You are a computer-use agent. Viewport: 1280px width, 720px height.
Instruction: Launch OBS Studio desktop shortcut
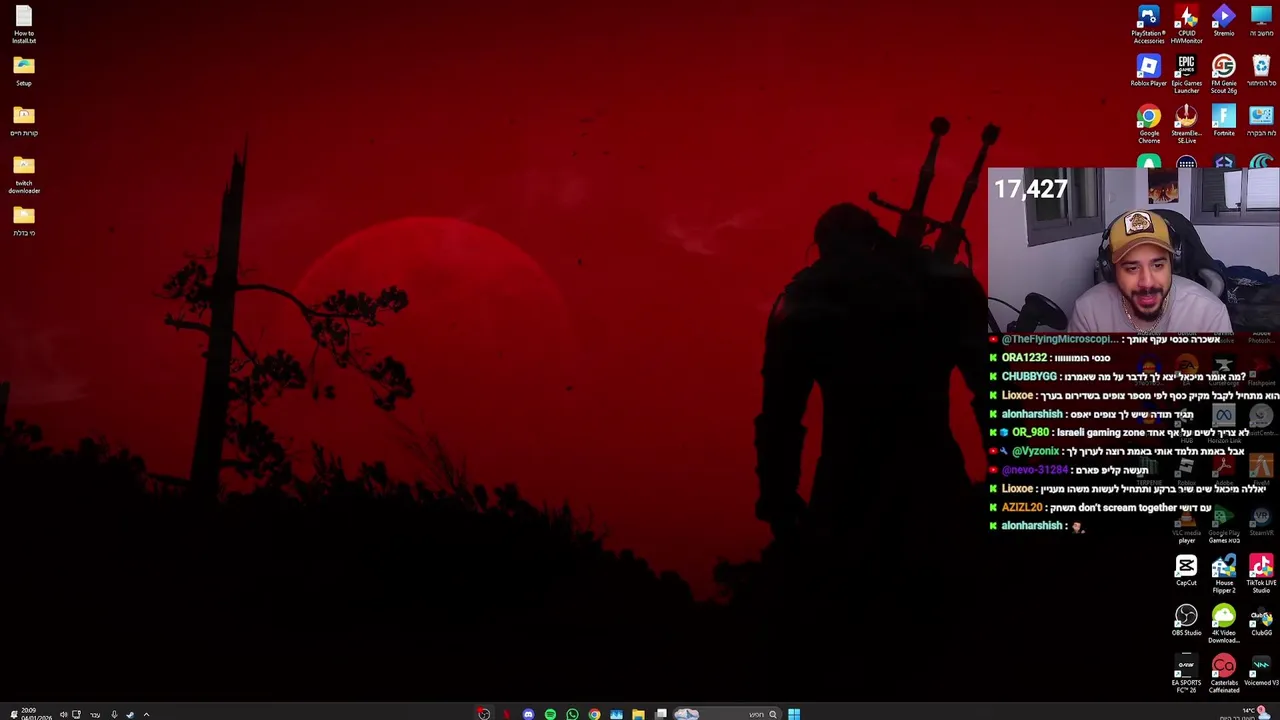tap(1186, 621)
